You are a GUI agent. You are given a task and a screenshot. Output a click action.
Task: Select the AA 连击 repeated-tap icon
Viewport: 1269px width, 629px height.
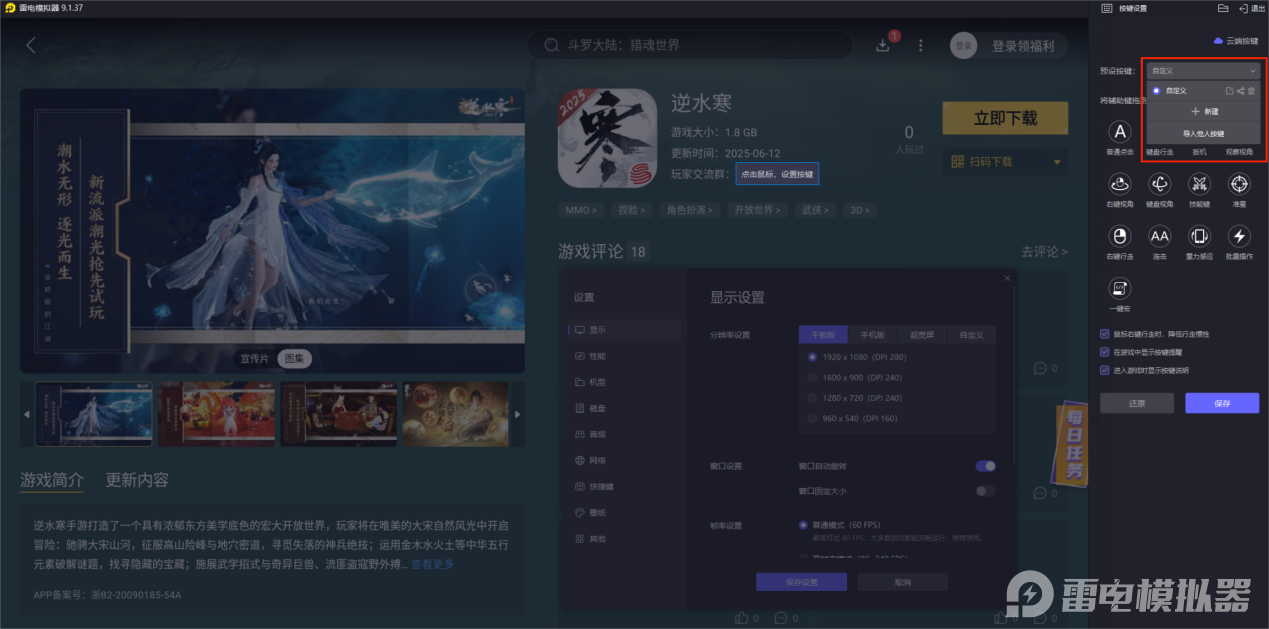click(x=1159, y=237)
